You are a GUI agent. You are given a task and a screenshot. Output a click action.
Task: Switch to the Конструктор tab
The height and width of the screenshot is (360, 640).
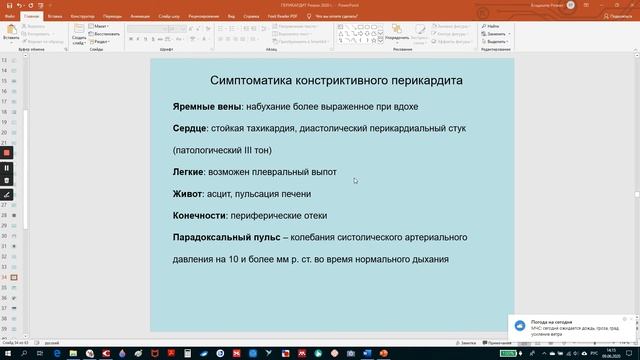pos(82,16)
